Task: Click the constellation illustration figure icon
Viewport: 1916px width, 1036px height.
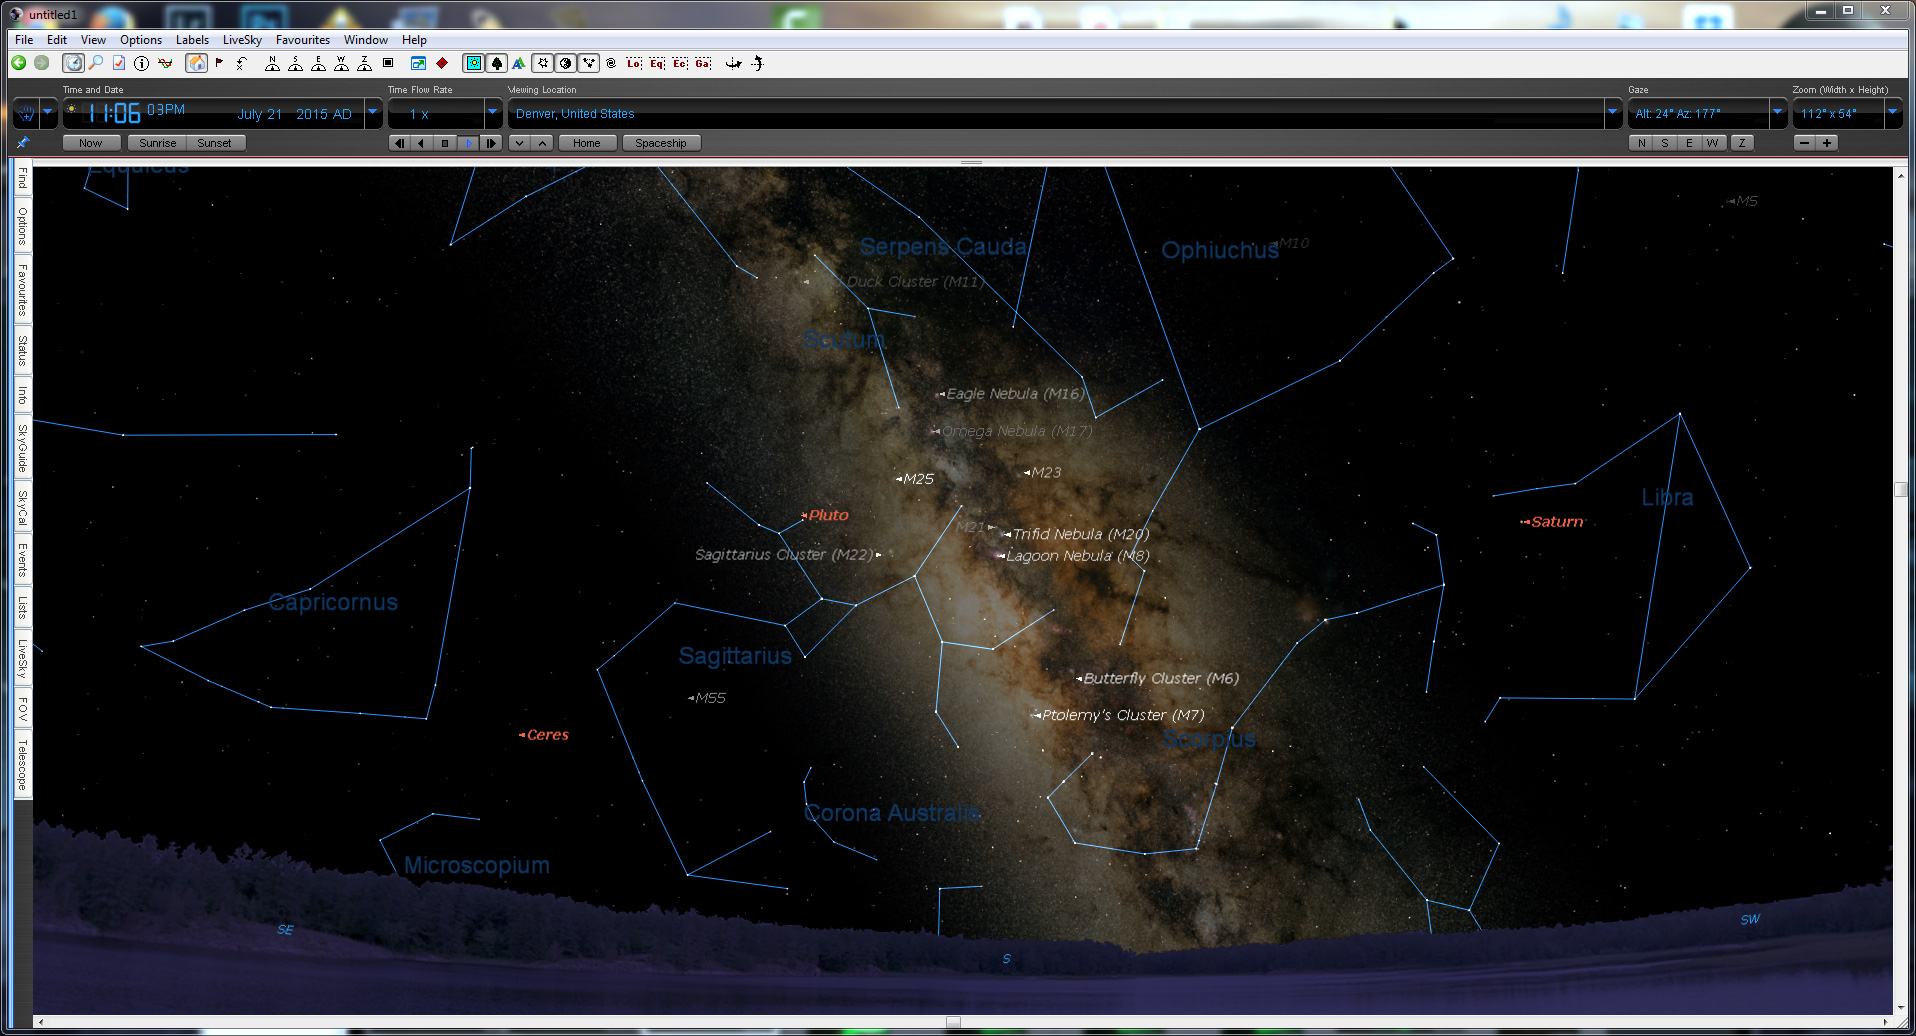Action: click(x=758, y=63)
